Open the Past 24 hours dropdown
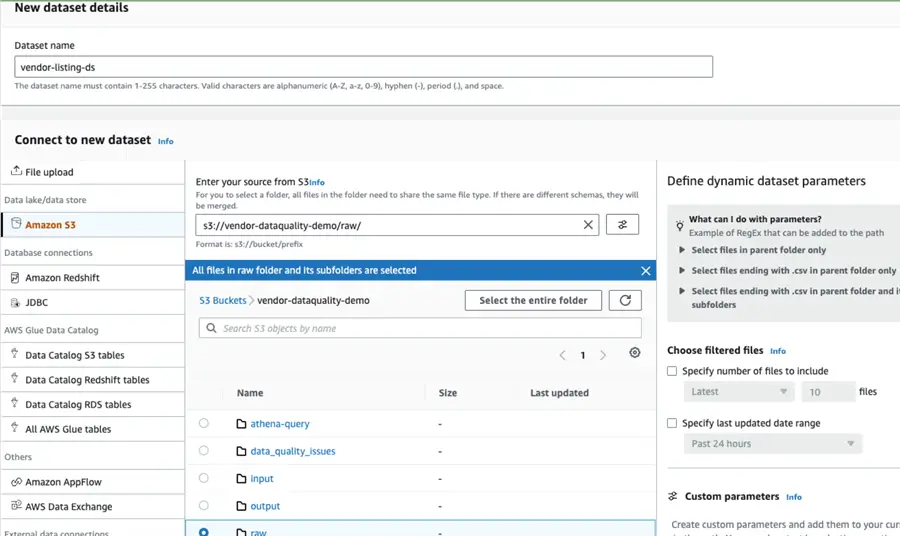Viewport: 900px width, 536px height. 773,444
